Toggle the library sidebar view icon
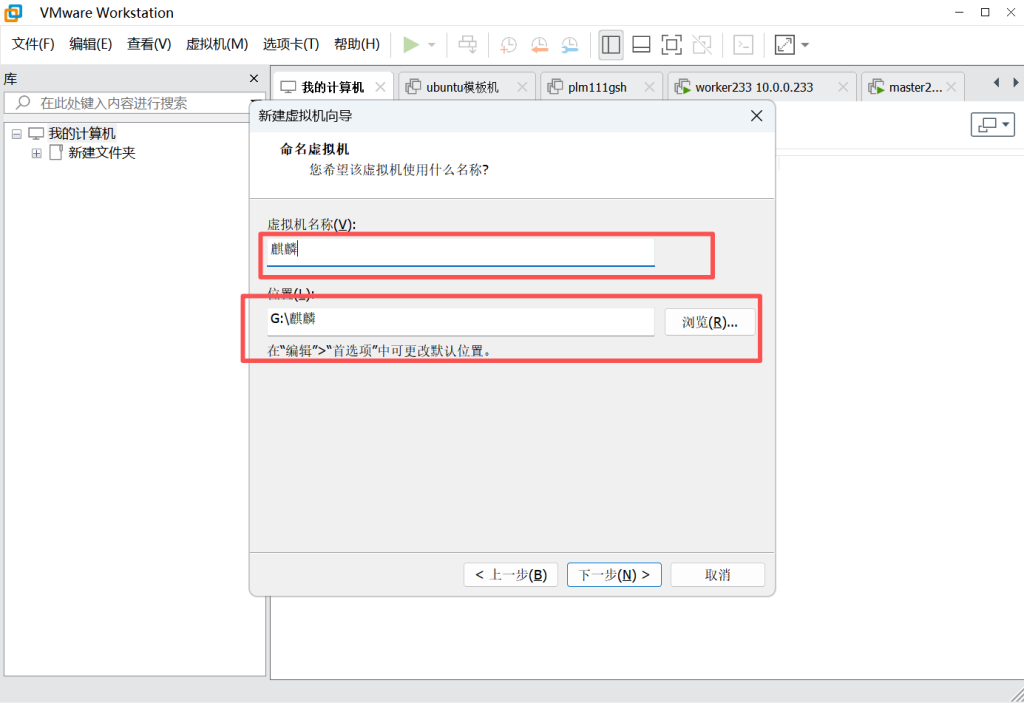Viewport: 1024px width, 703px height. pyautogui.click(x=611, y=45)
